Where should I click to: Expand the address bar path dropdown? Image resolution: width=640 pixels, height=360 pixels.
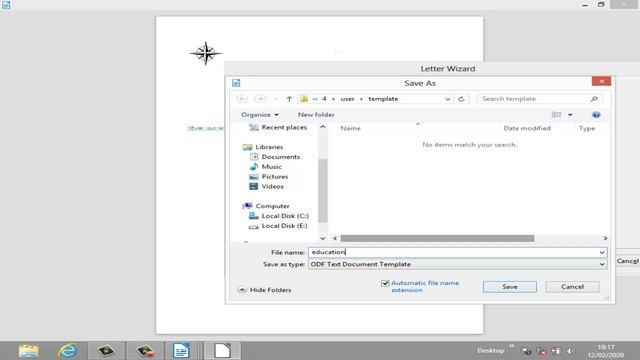447,99
